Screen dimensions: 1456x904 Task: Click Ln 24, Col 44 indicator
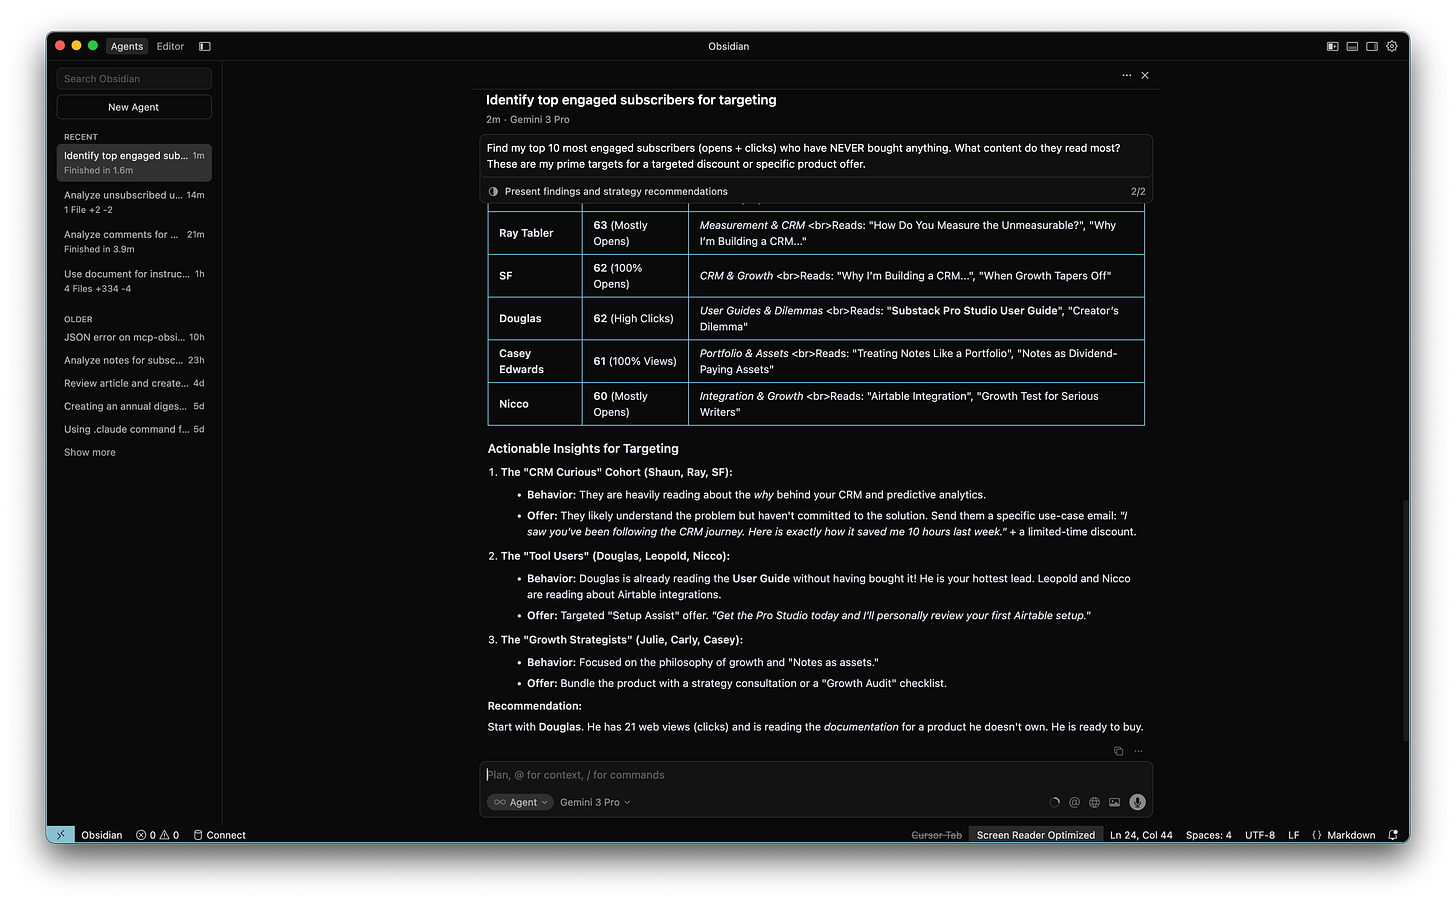pos(1141,835)
